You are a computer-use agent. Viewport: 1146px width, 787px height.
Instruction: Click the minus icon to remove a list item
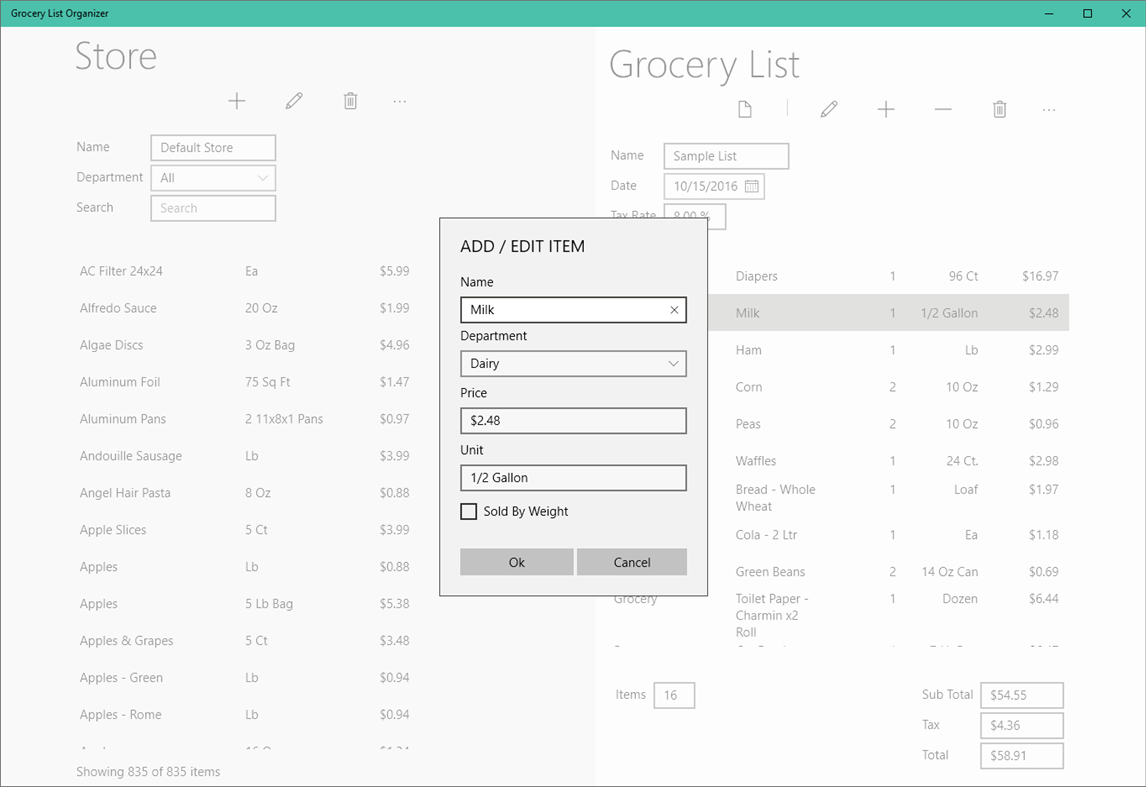pos(942,109)
